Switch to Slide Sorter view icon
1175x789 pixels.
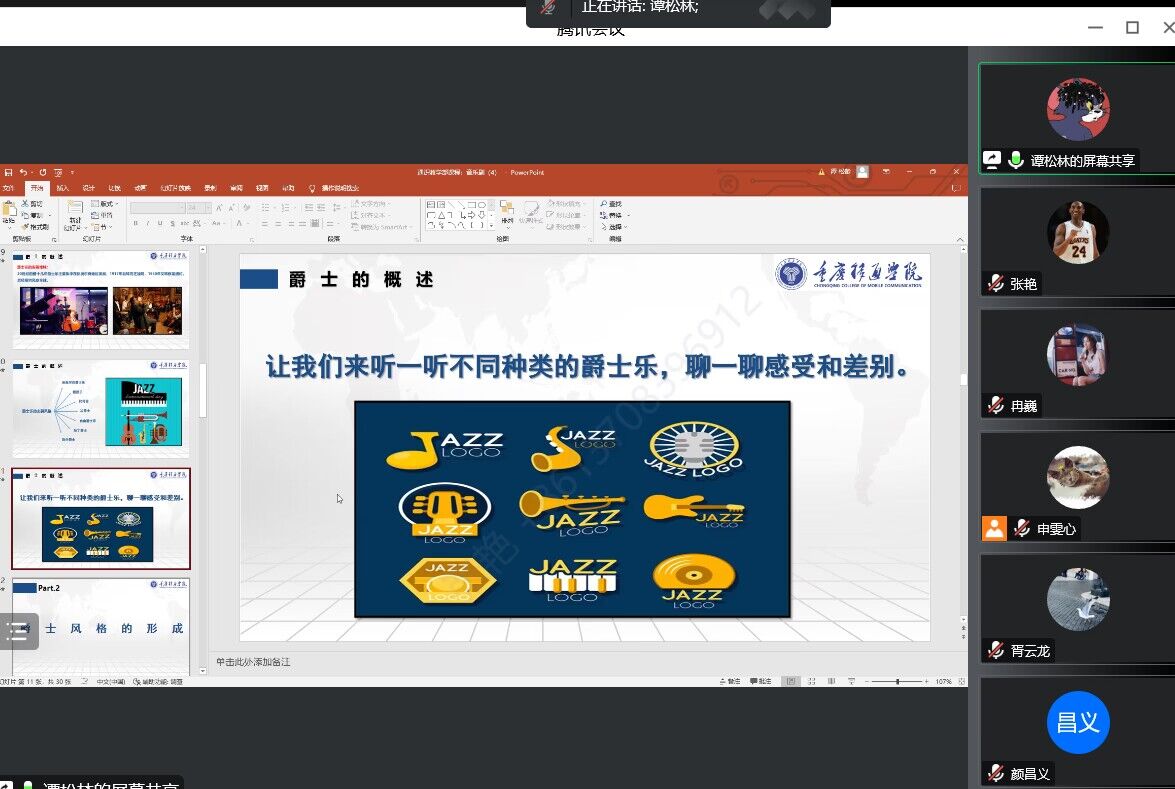point(809,681)
